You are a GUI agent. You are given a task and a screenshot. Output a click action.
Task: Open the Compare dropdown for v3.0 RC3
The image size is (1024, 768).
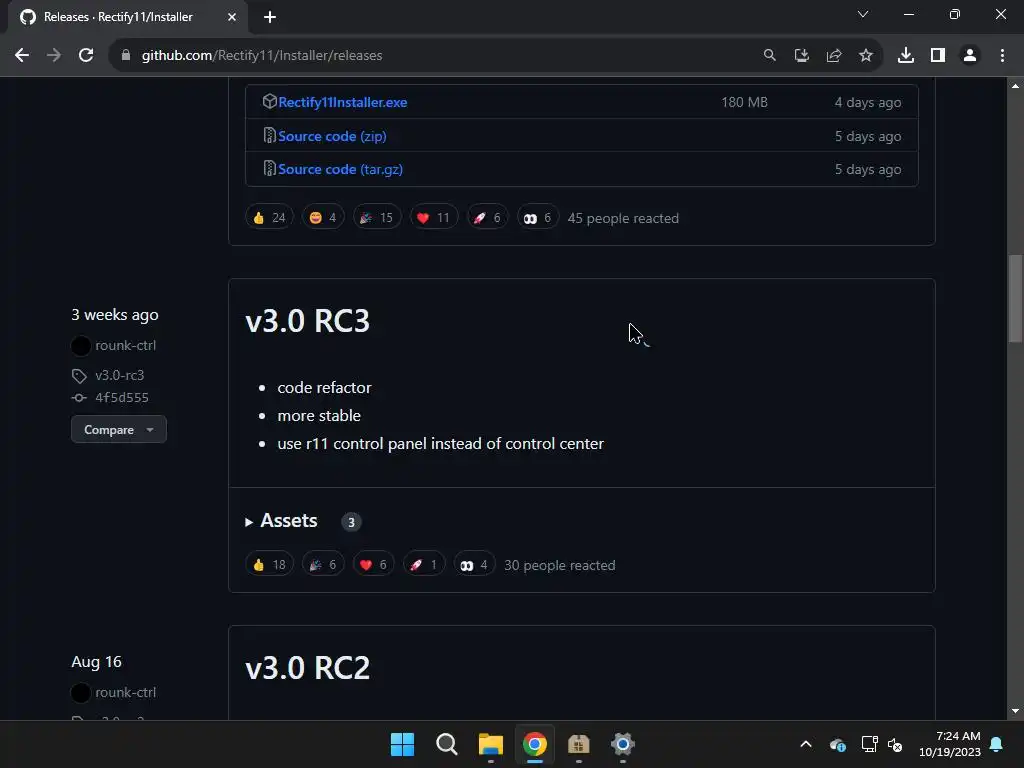pyautogui.click(x=119, y=430)
